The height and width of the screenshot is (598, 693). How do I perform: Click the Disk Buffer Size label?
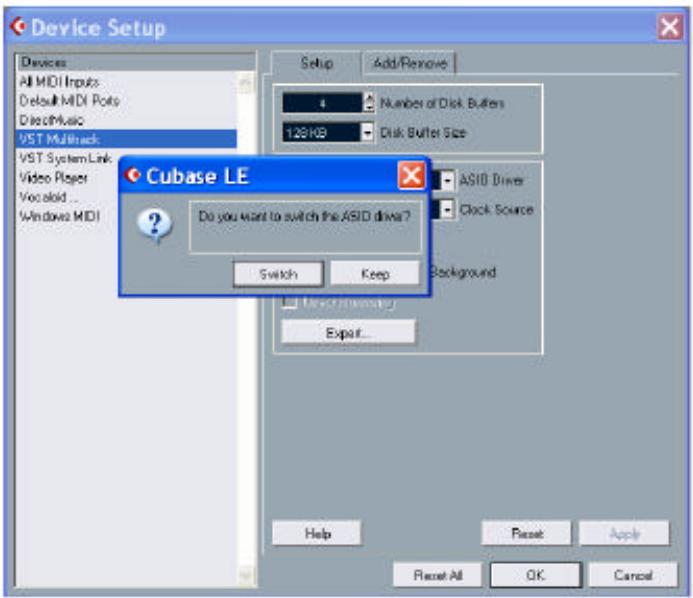[x=423, y=132]
